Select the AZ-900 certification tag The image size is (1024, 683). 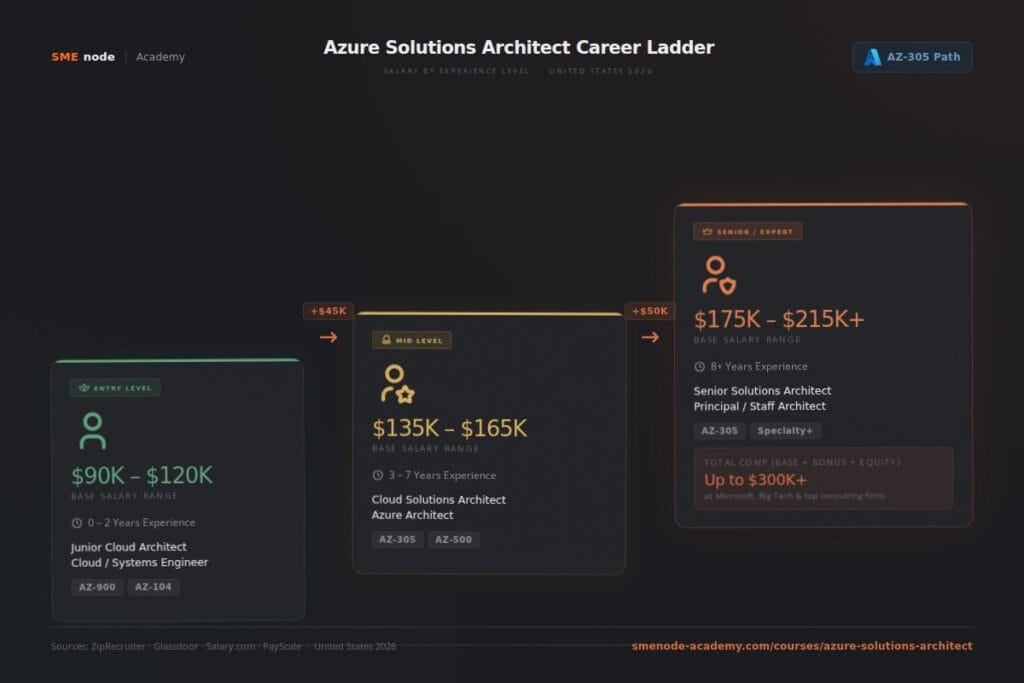[x=97, y=587]
